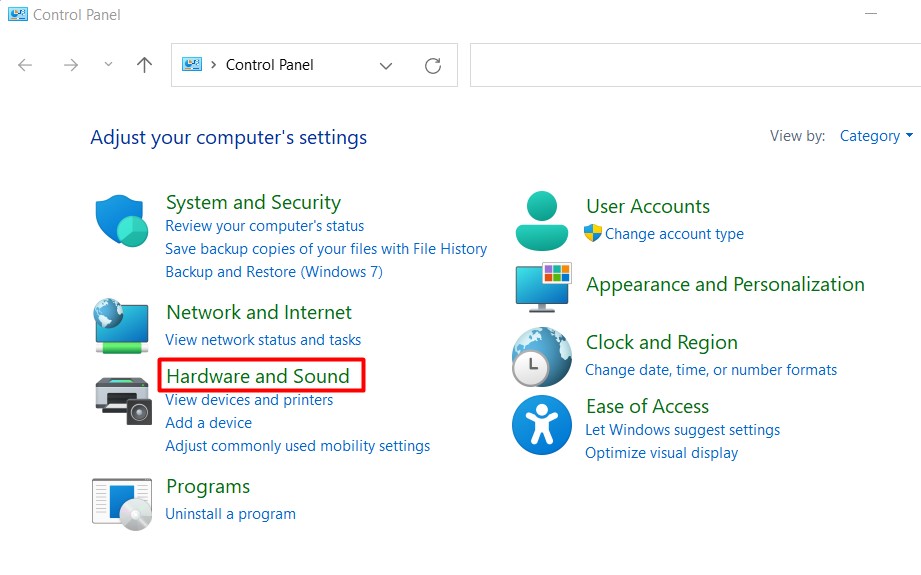Viewport: 921px width, 575px height.
Task: Click the Ease of Access icon
Action: pyautogui.click(x=541, y=424)
